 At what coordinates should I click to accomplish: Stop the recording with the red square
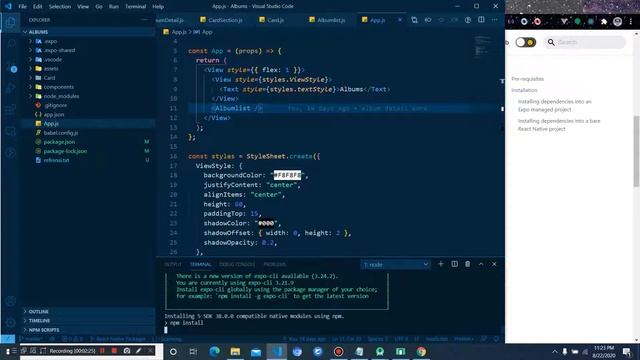(x=114, y=351)
